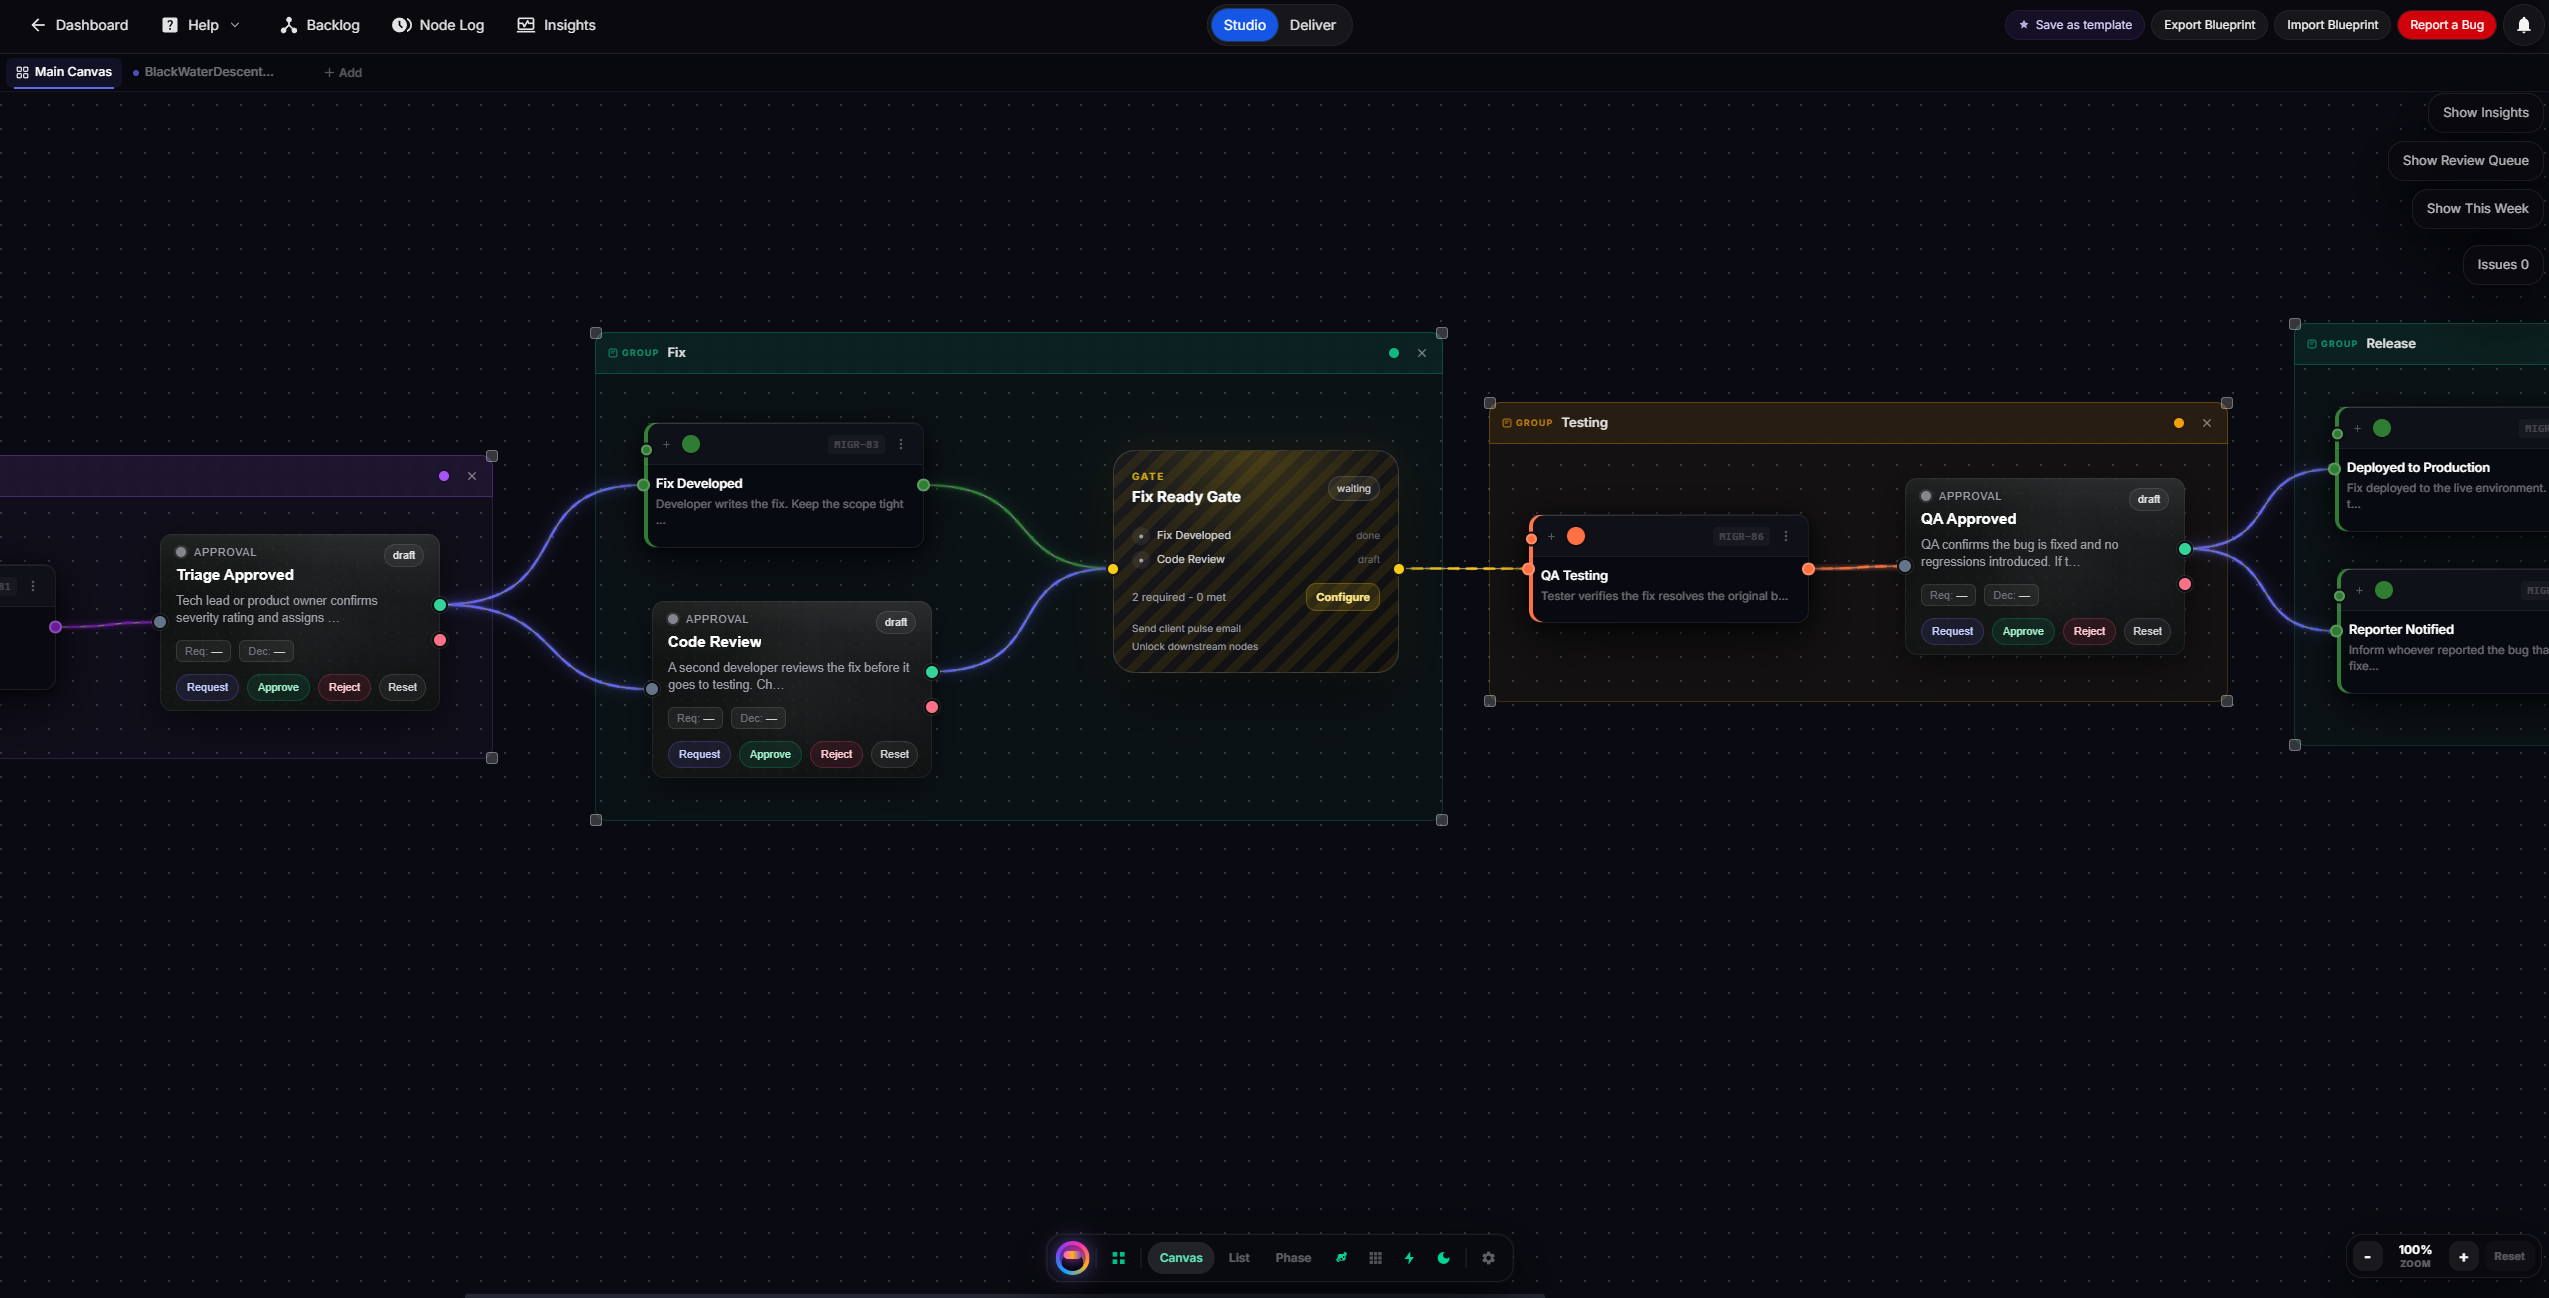Viewport: 2549px width, 1298px height.
Task: Click the colorful orb logo in bottom toolbar
Action: (1072, 1258)
